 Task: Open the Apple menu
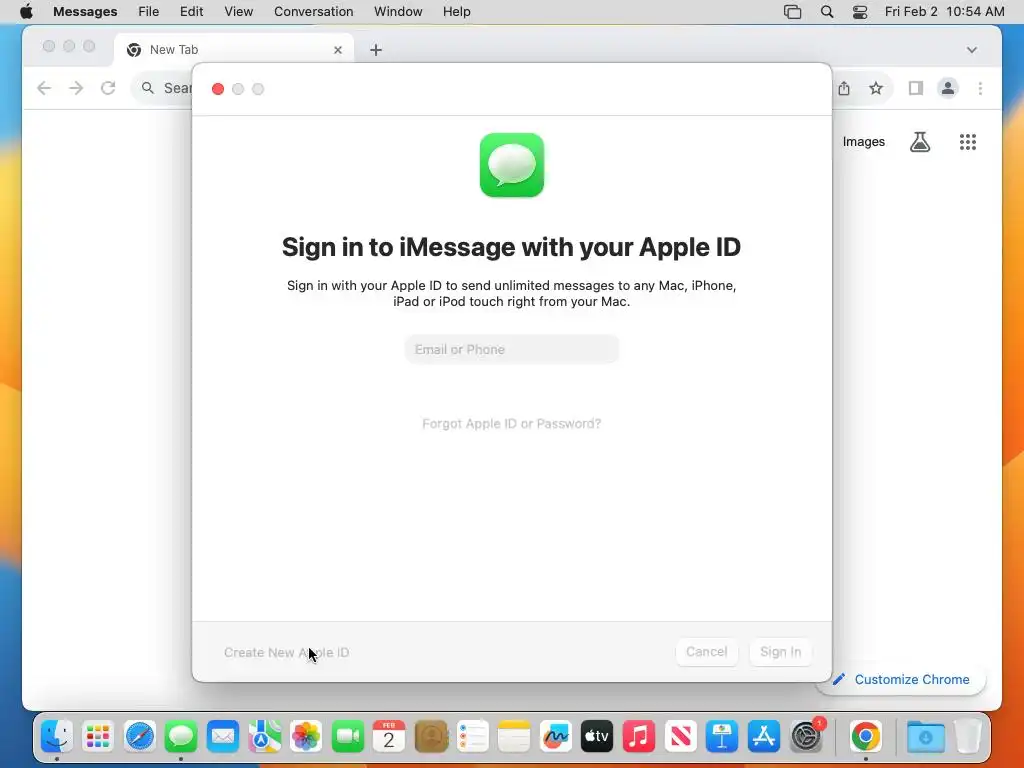(26, 11)
